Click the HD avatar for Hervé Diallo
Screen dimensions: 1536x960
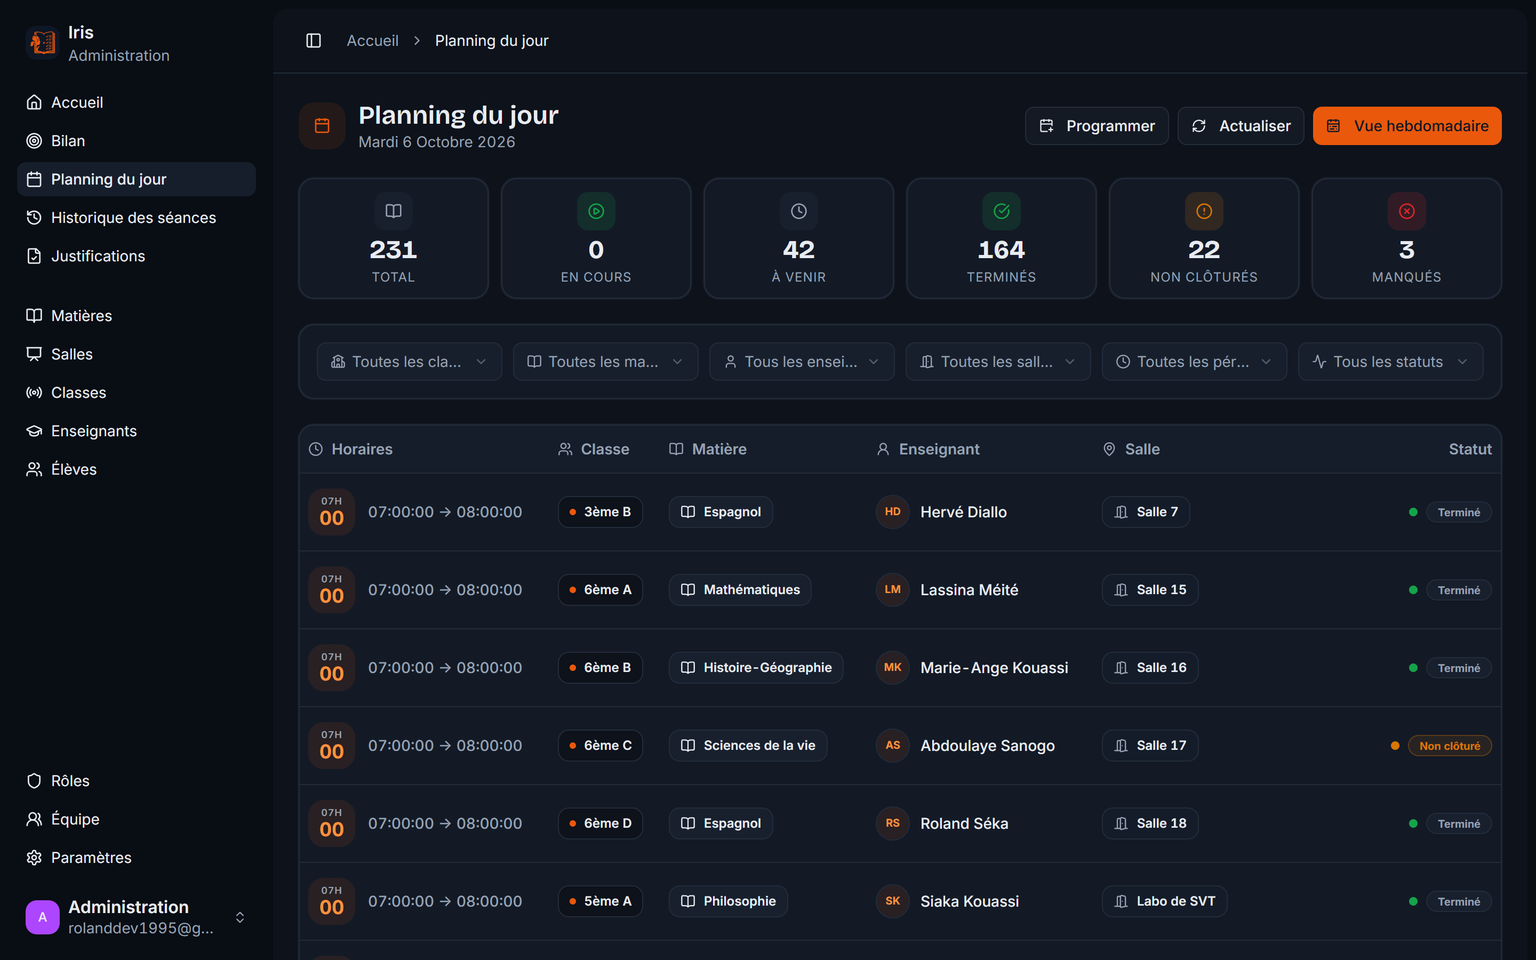pyautogui.click(x=893, y=512)
